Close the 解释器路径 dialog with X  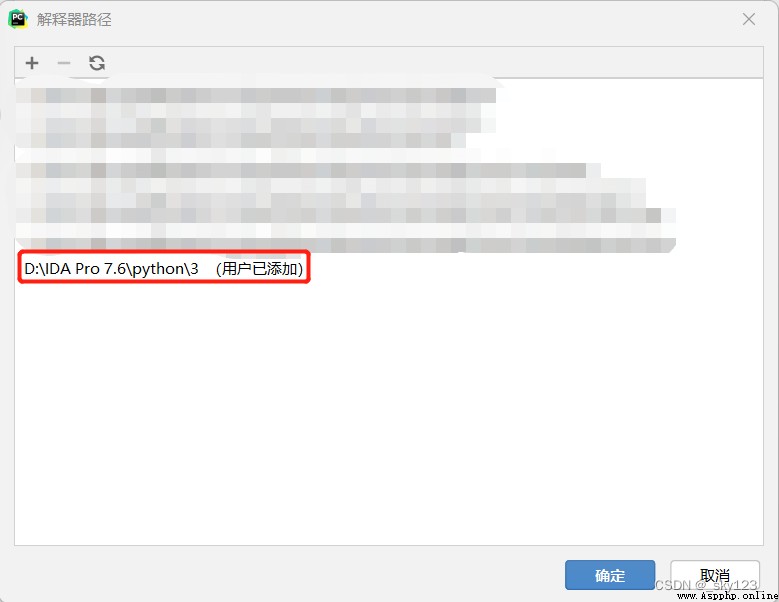coord(749,19)
